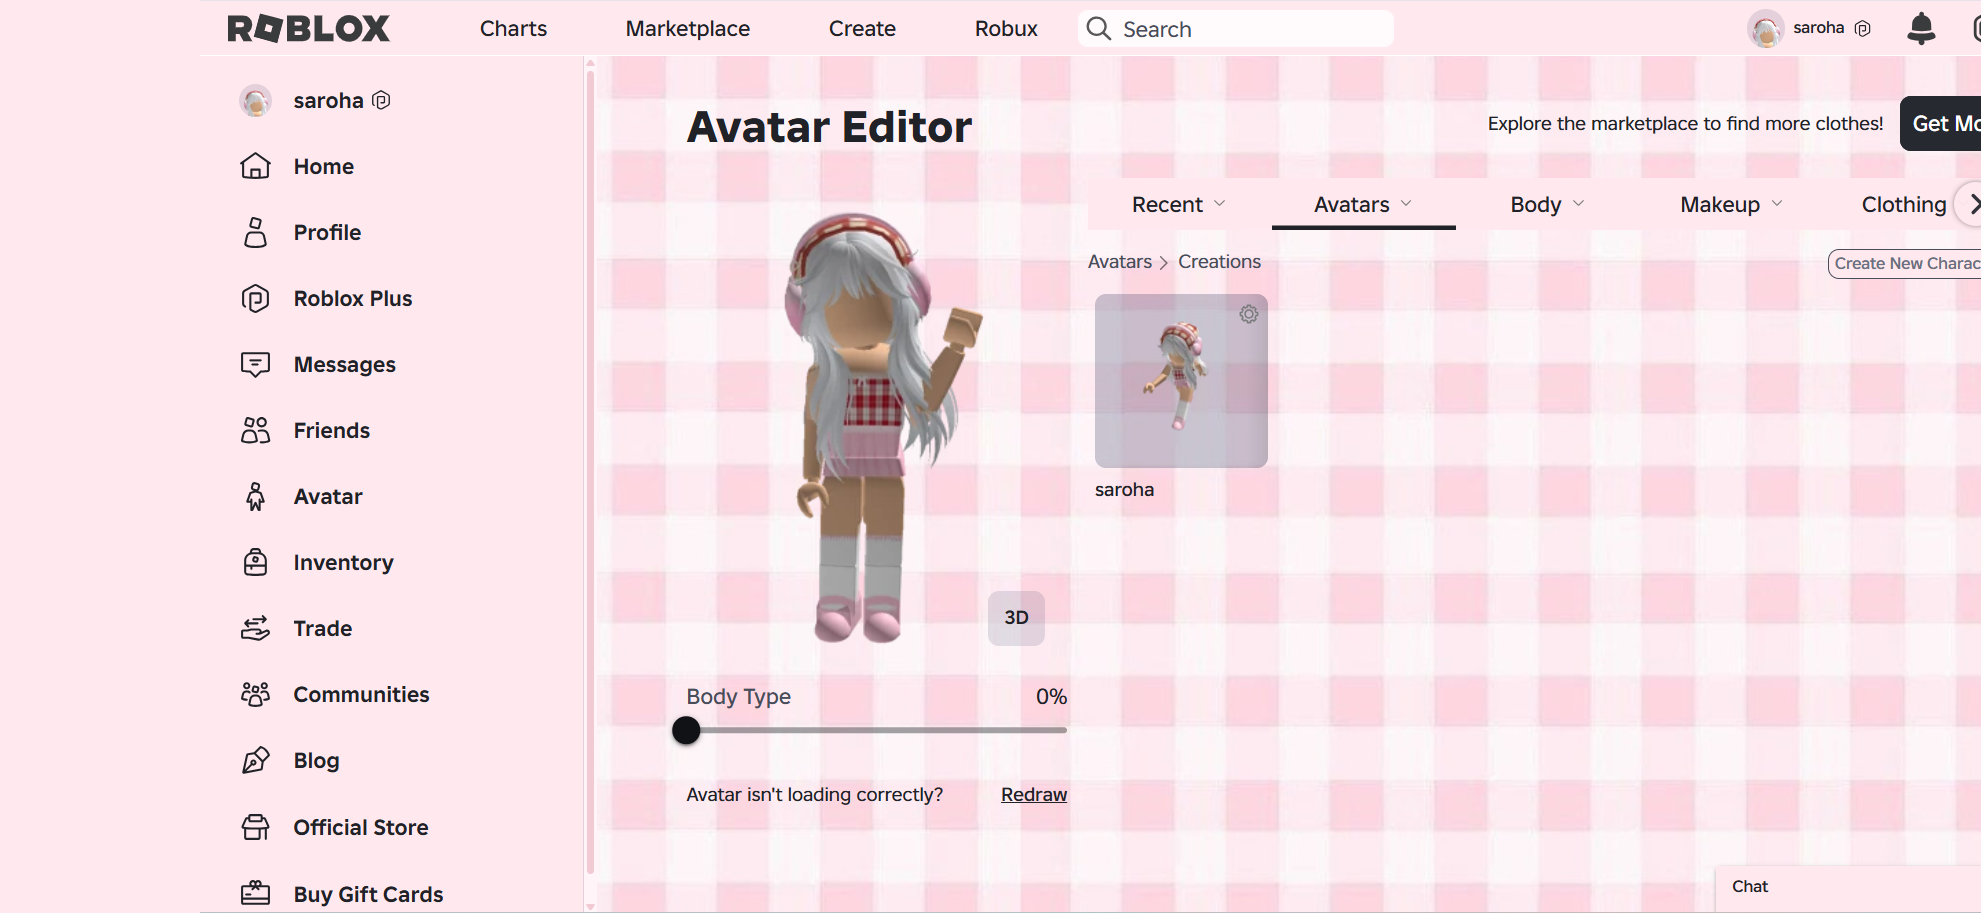Screen dimensions: 1981x913
Task: Click the '0%' body type value
Action: click(x=1051, y=696)
